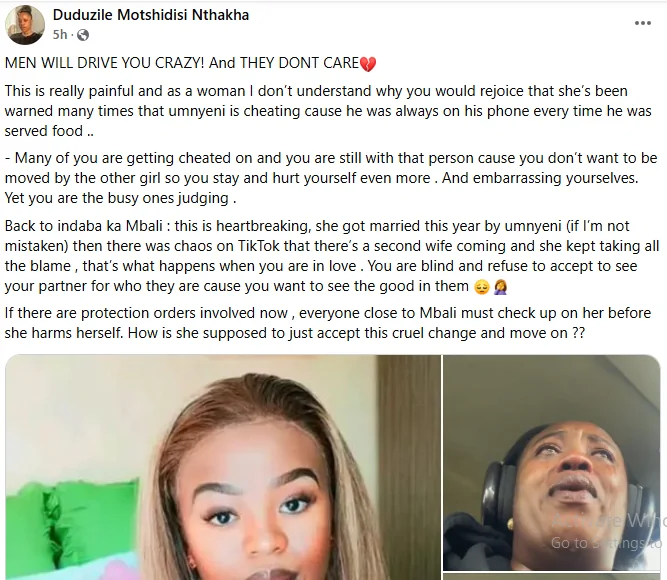Screen dimensions: 667x580
Task: Click the pensive face emoji
Action: [x=482, y=288]
